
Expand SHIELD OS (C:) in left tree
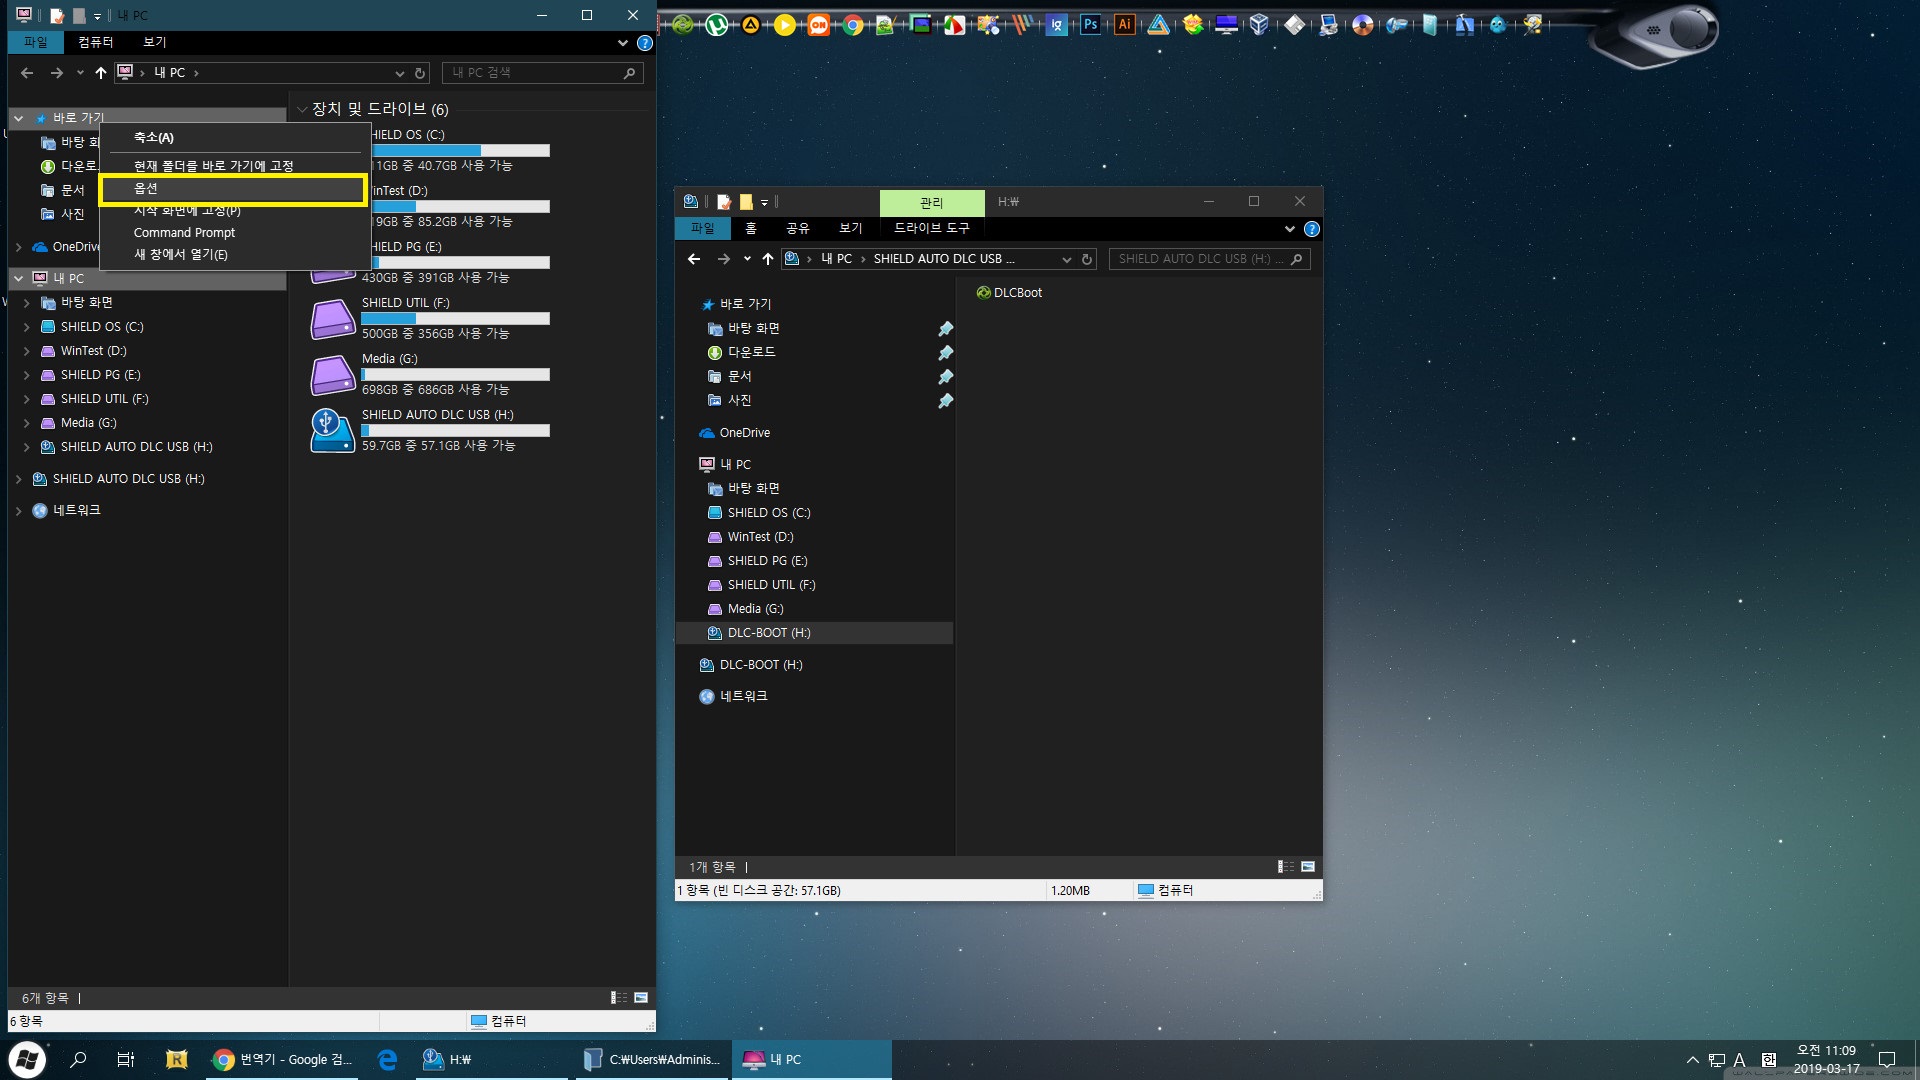(26, 327)
